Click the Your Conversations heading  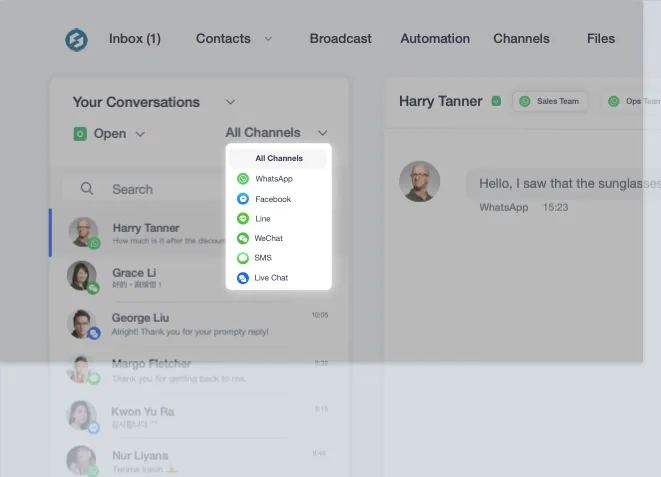(x=136, y=102)
